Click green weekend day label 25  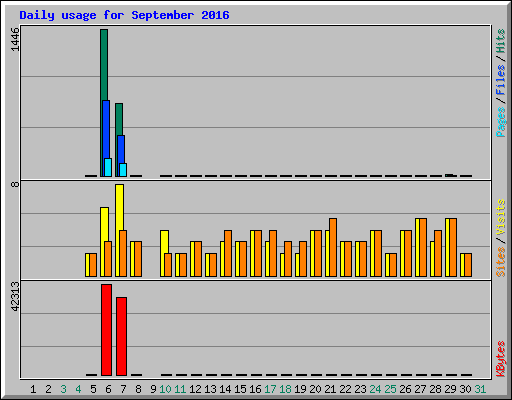390,389
